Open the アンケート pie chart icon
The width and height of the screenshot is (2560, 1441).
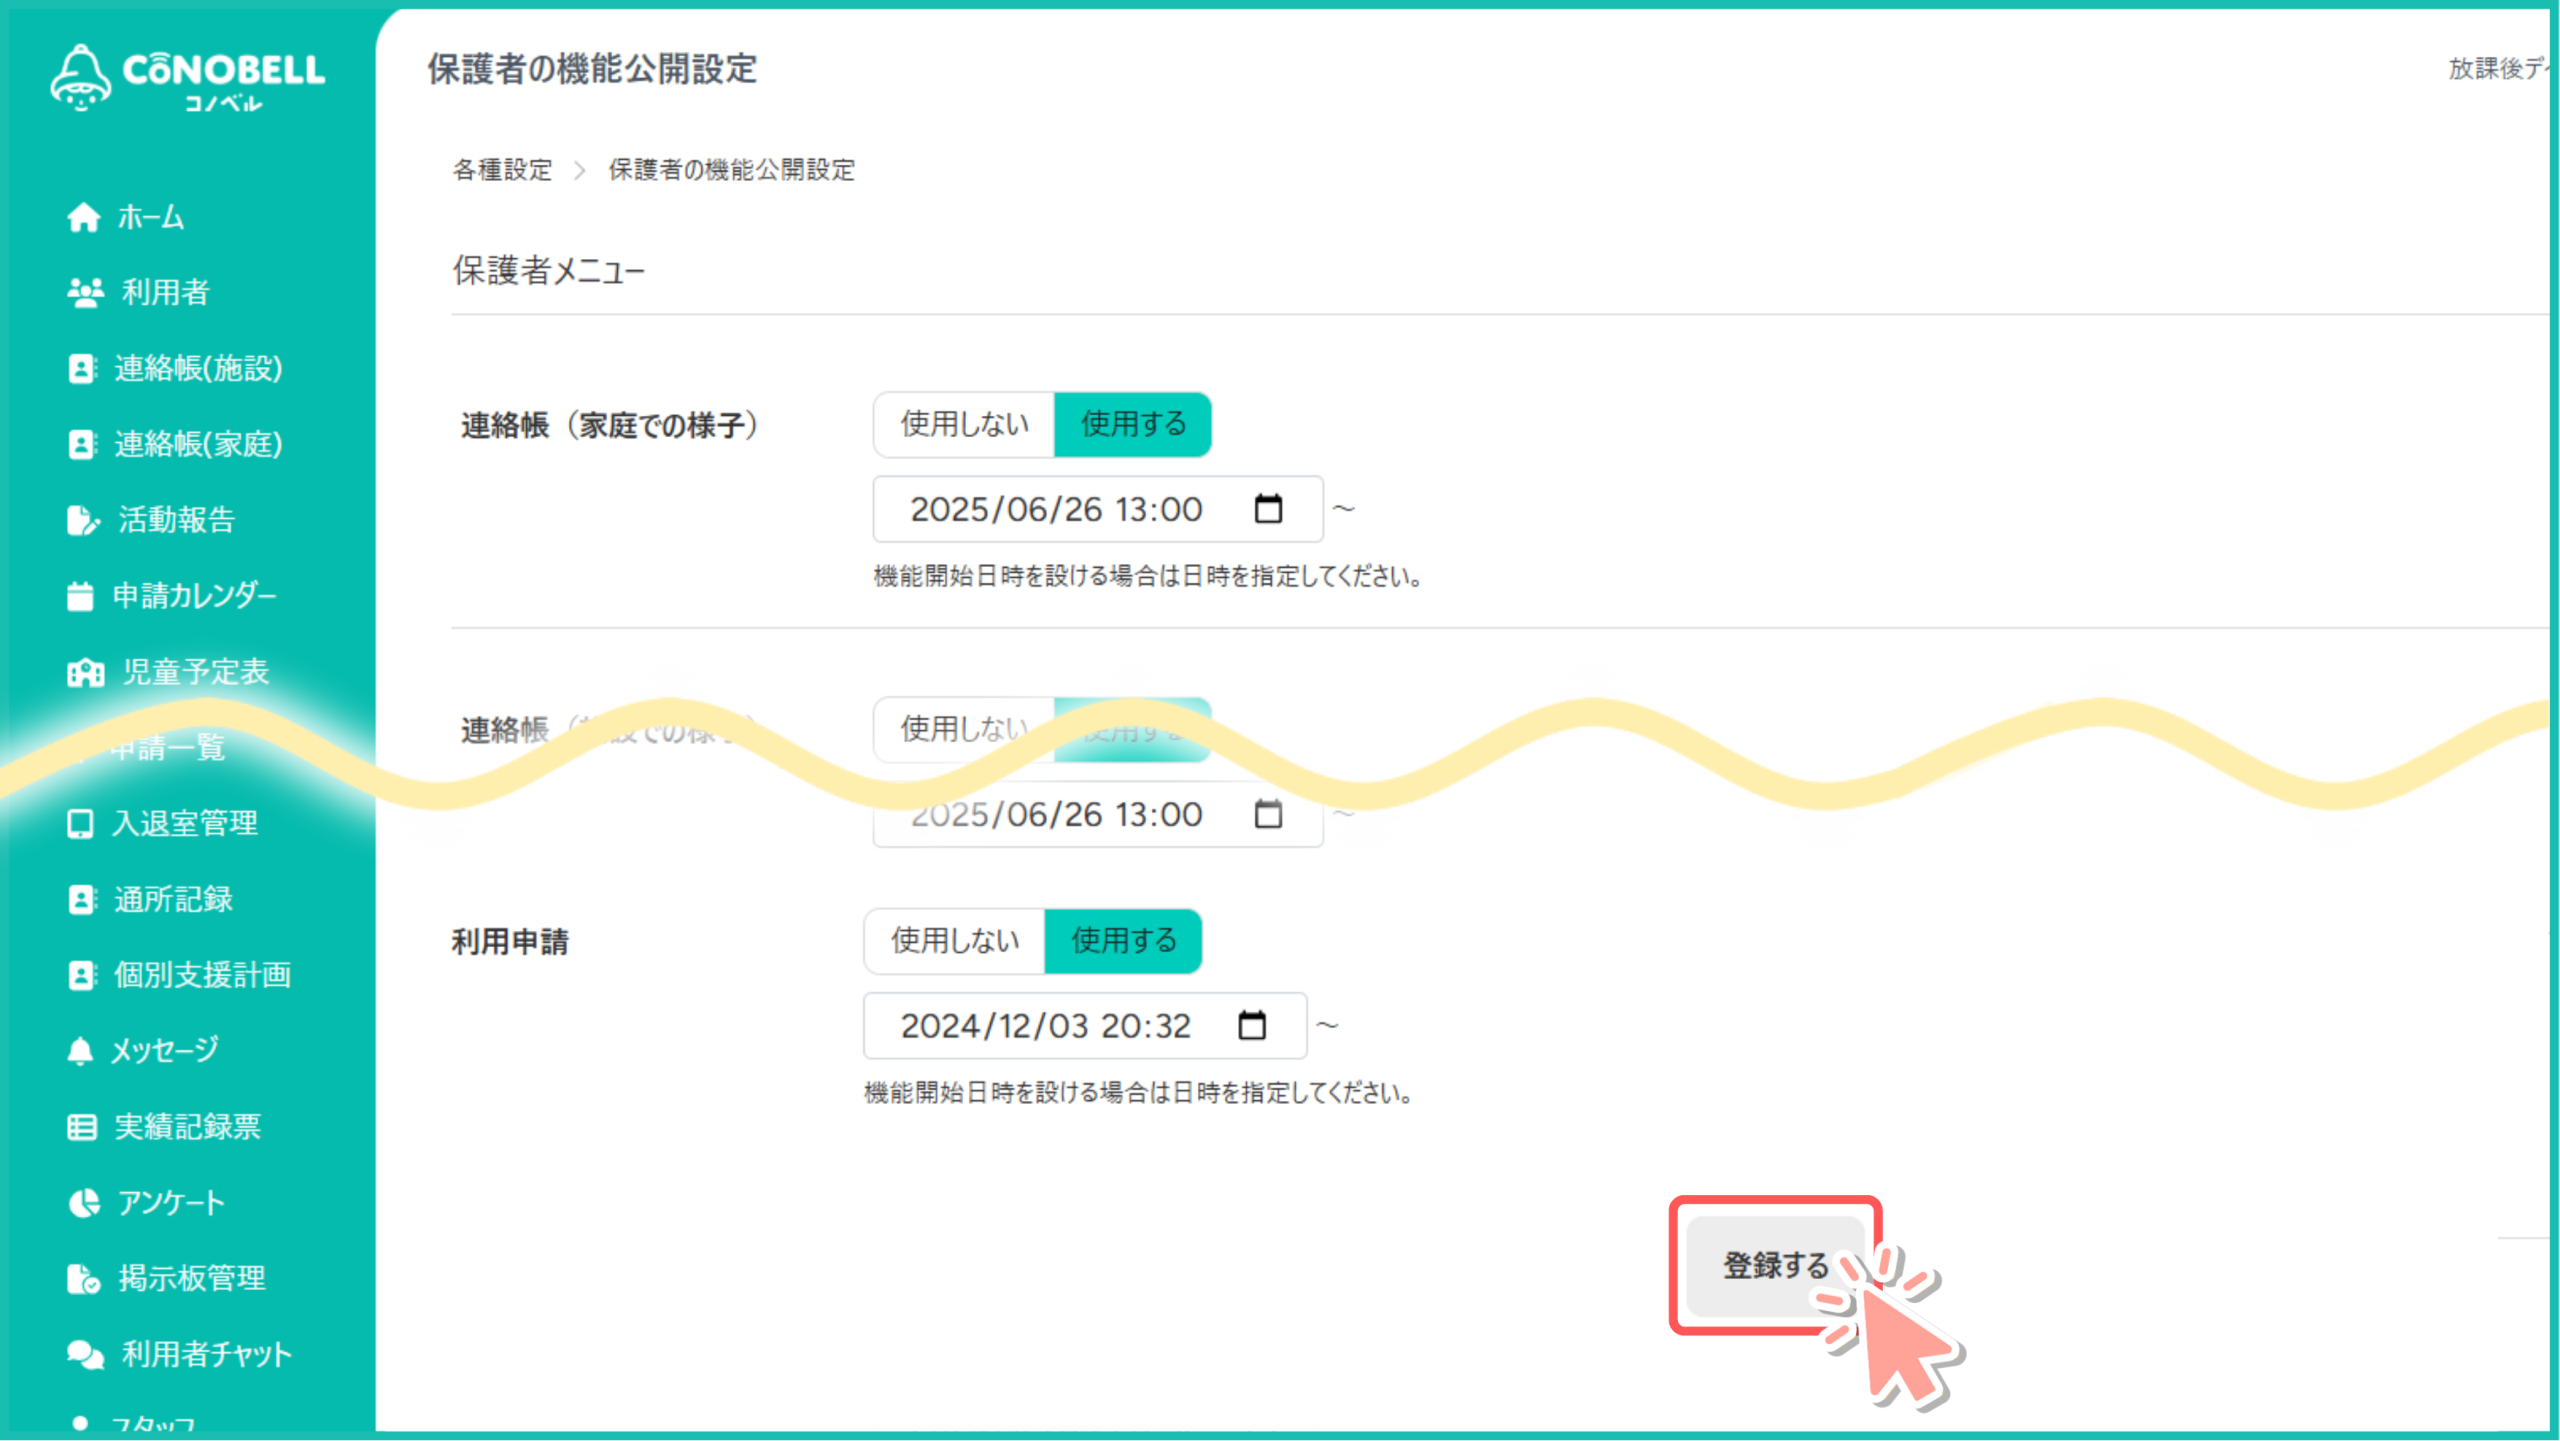[84, 1203]
